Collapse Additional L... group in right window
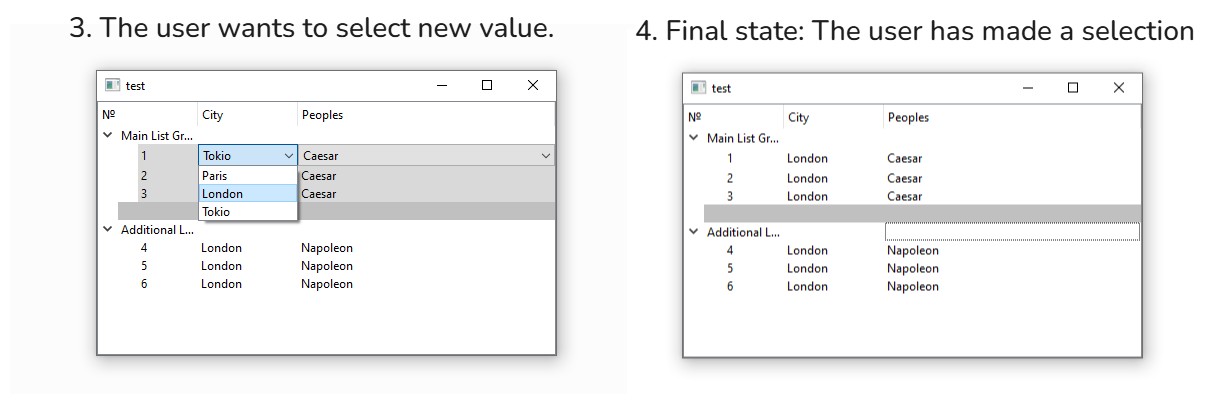This screenshot has height=411, width=1212. pyautogui.click(x=693, y=232)
